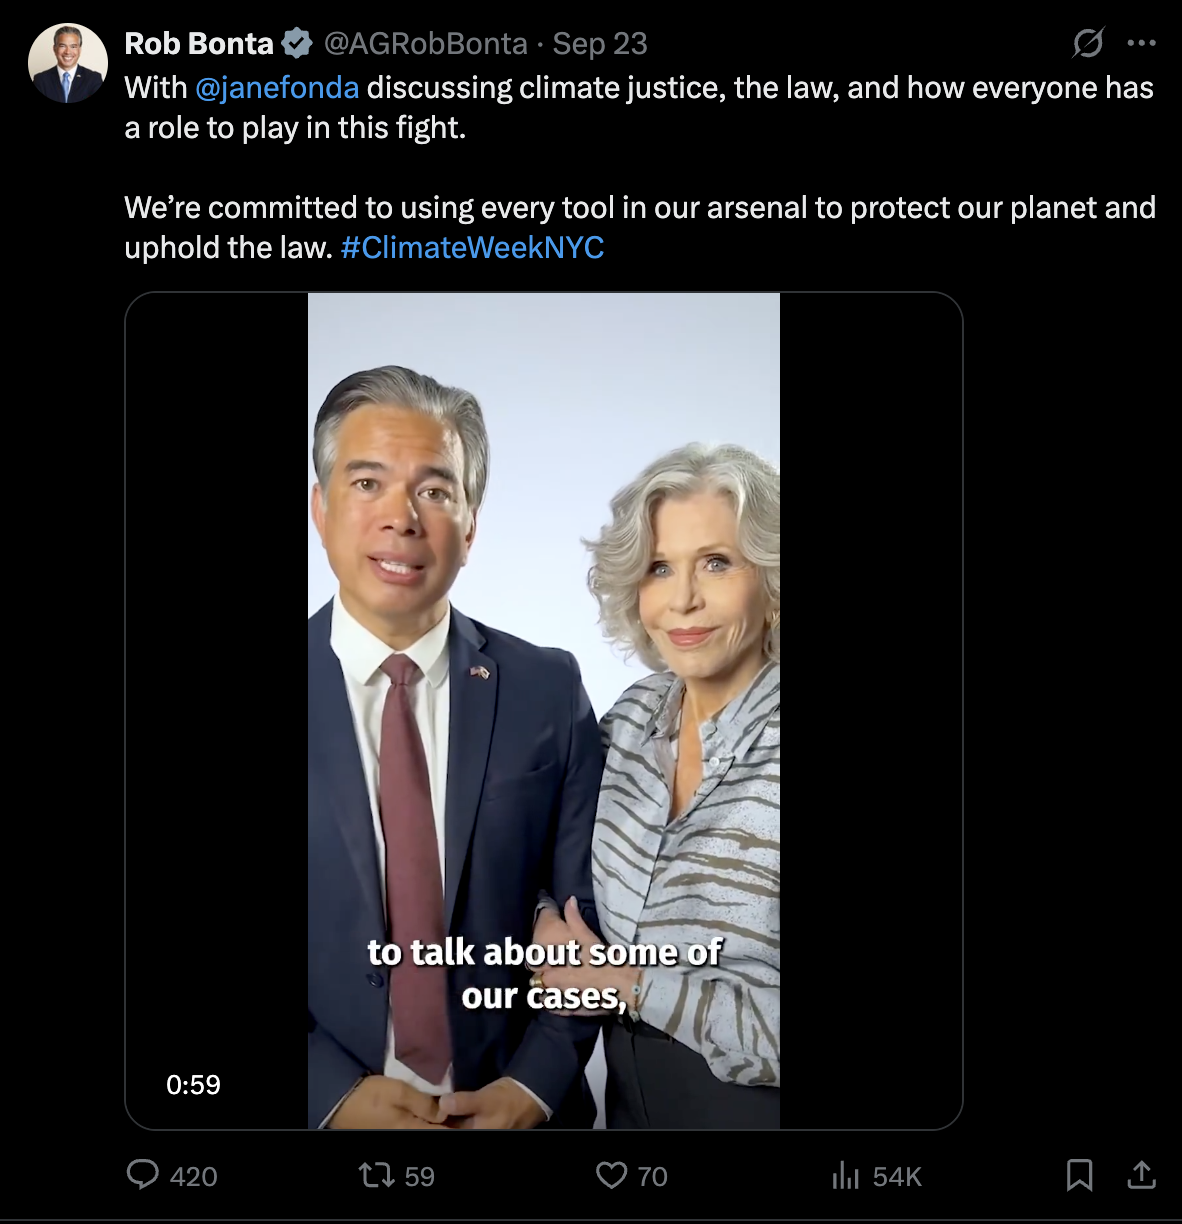
Task: Open the #ClimateWeekNYC hashtag
Action: (472, 247)
